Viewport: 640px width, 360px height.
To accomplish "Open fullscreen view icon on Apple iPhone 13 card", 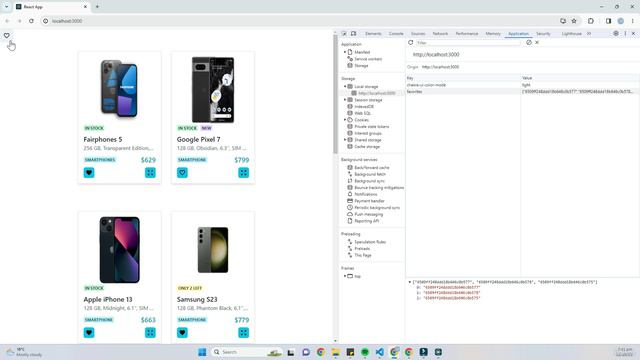I will (x=150, y=333).
